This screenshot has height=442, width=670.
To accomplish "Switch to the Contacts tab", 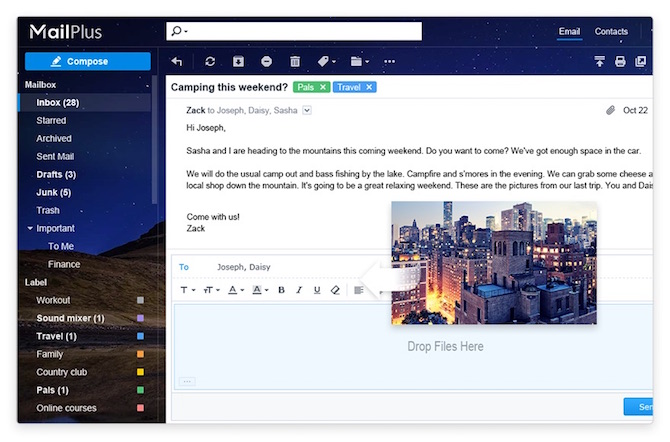I will (x=611, y=32).
